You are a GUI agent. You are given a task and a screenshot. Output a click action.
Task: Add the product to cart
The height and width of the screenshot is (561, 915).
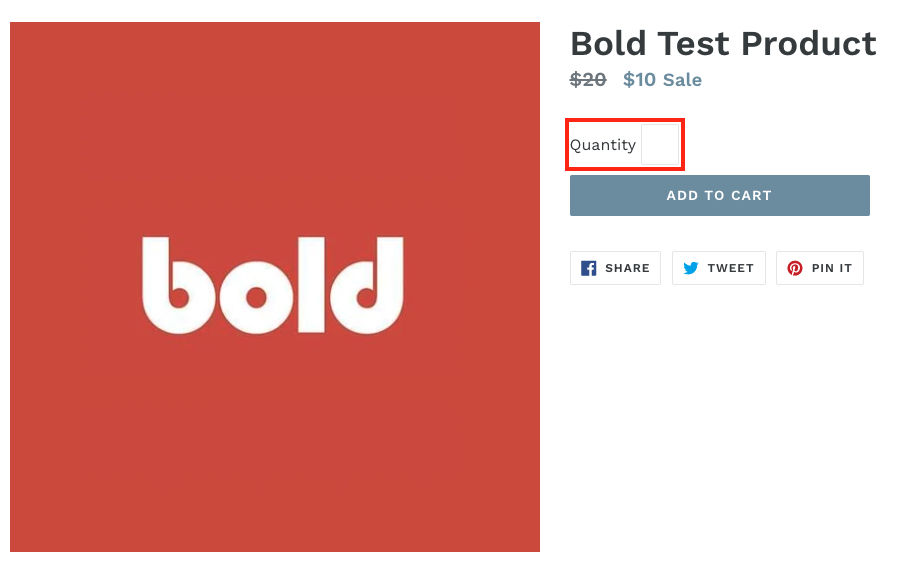pos(720,196)
